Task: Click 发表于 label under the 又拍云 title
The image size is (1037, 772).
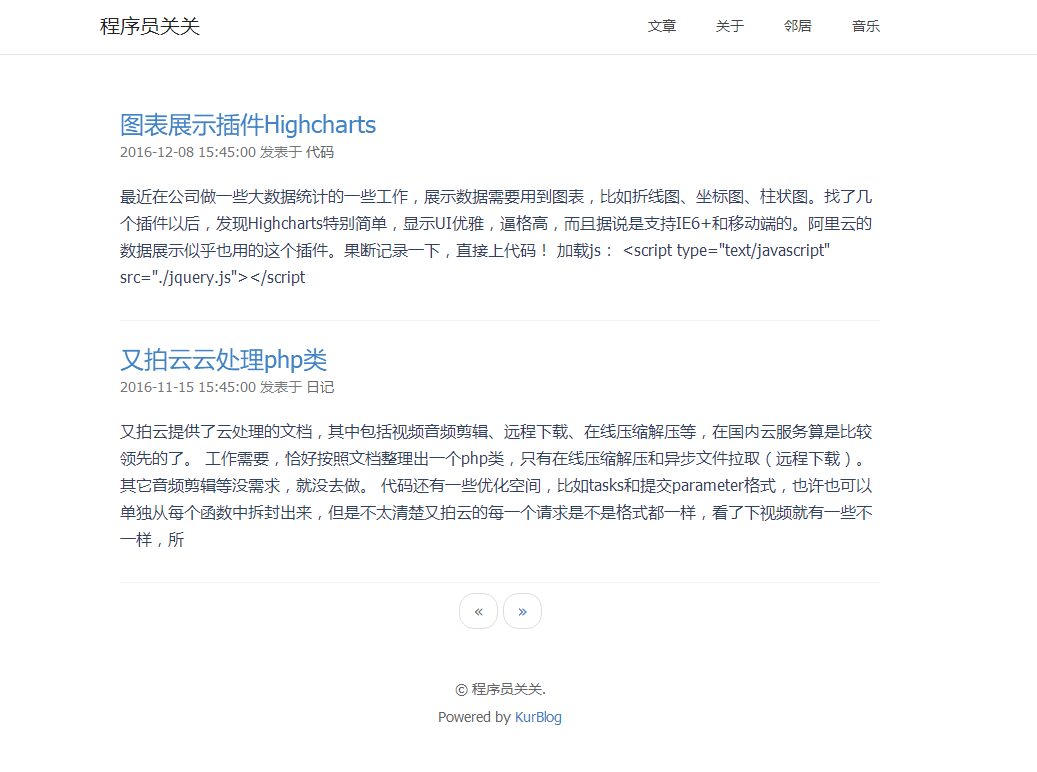Action: tap(280, 388)
